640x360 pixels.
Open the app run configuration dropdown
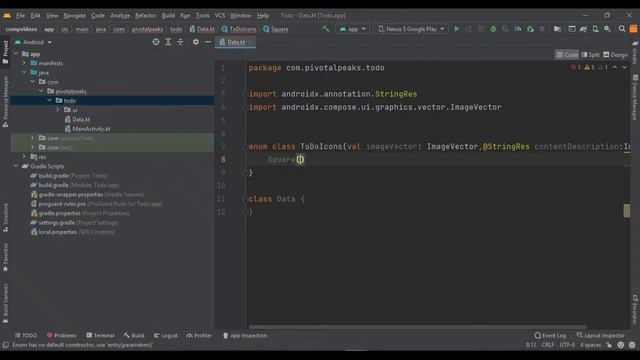(x=353, y=29)
